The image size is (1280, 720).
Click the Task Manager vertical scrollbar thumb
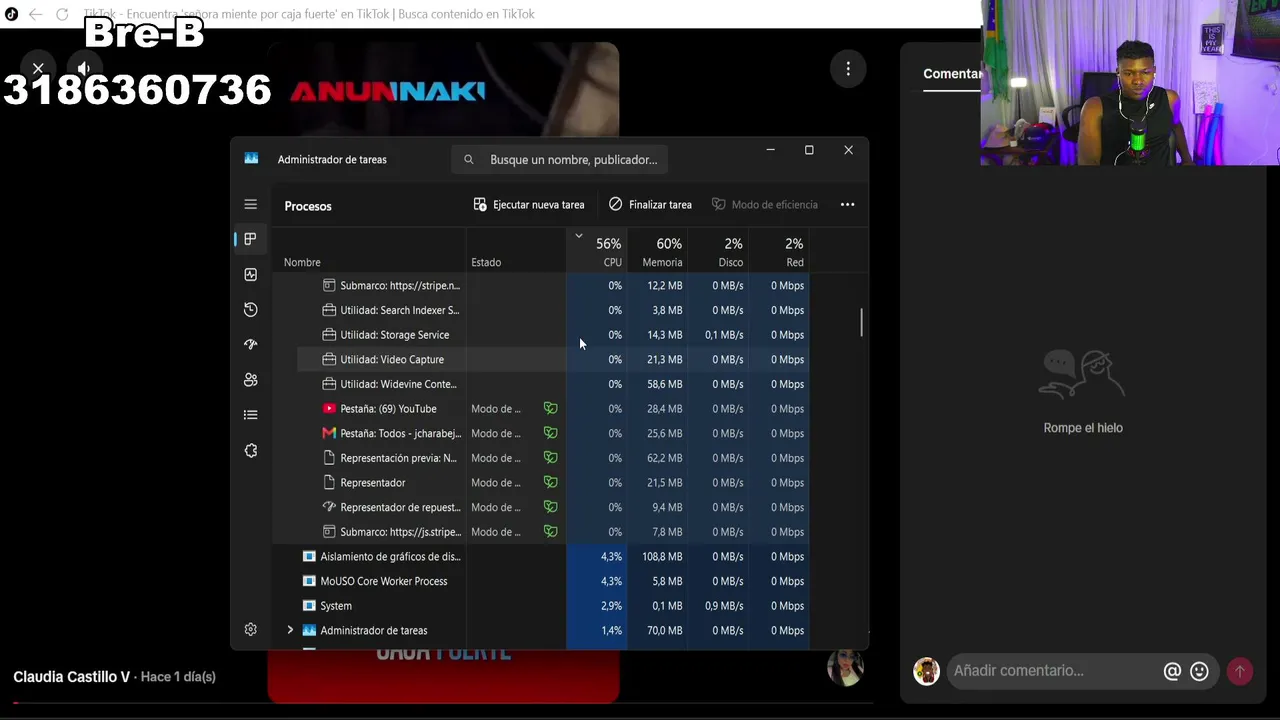(x=861, y=322)
